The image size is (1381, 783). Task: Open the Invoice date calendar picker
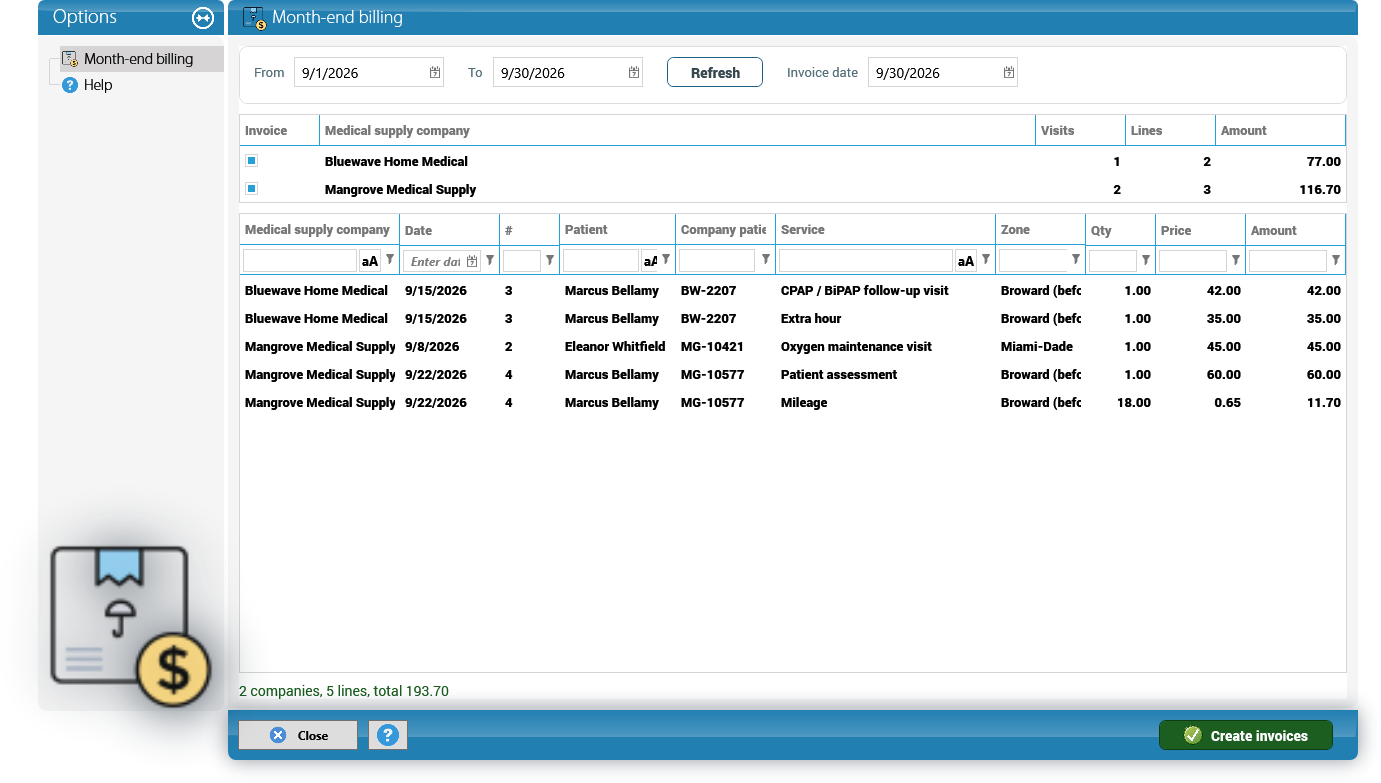coord(1009,72)
